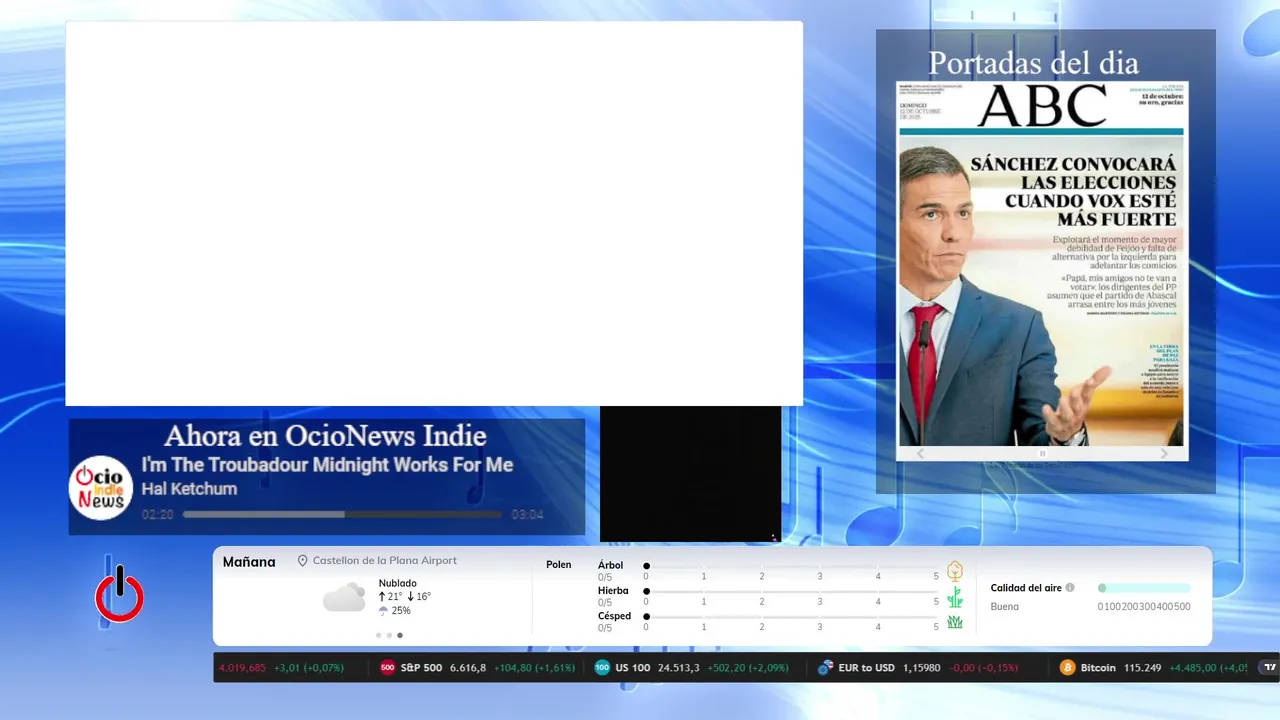The width and height of the screenshot is (1280, 720).
Task: Click the Bitcoin price 115.249
Action: (1142, 667)
